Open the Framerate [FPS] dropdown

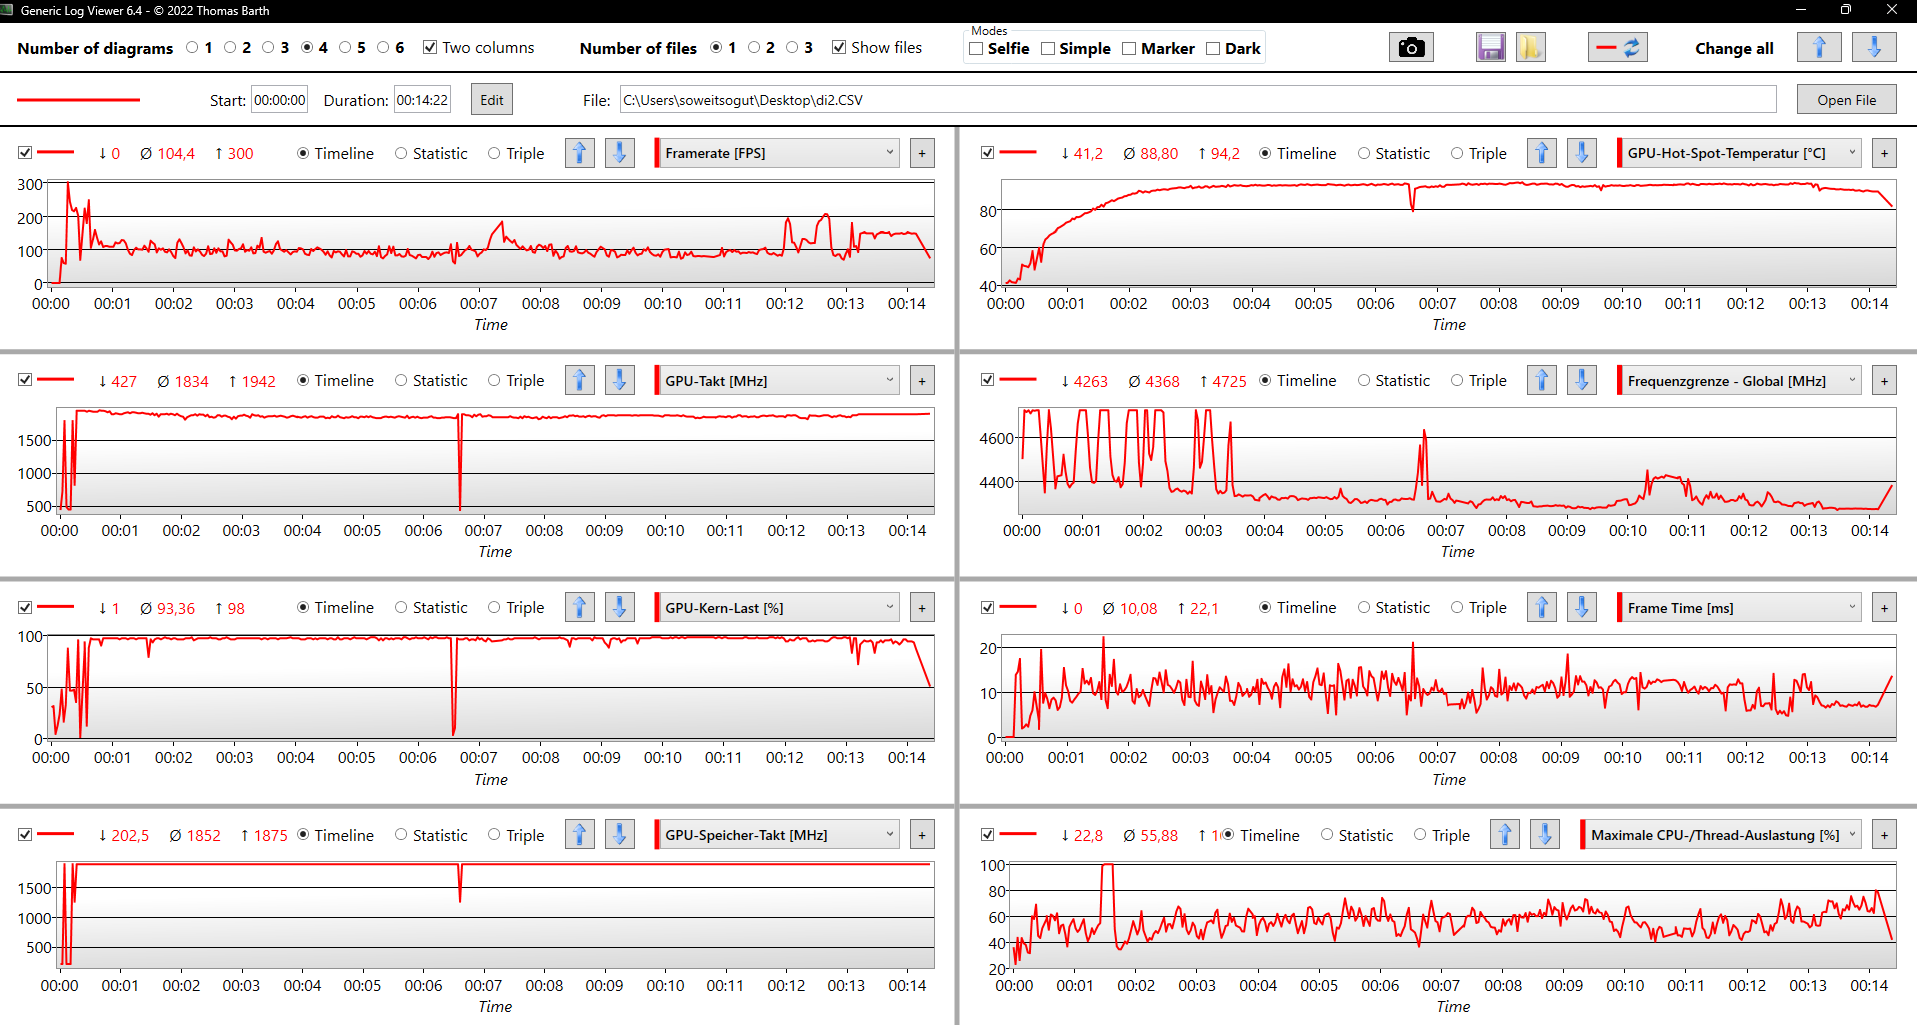(x=778, y=153)
